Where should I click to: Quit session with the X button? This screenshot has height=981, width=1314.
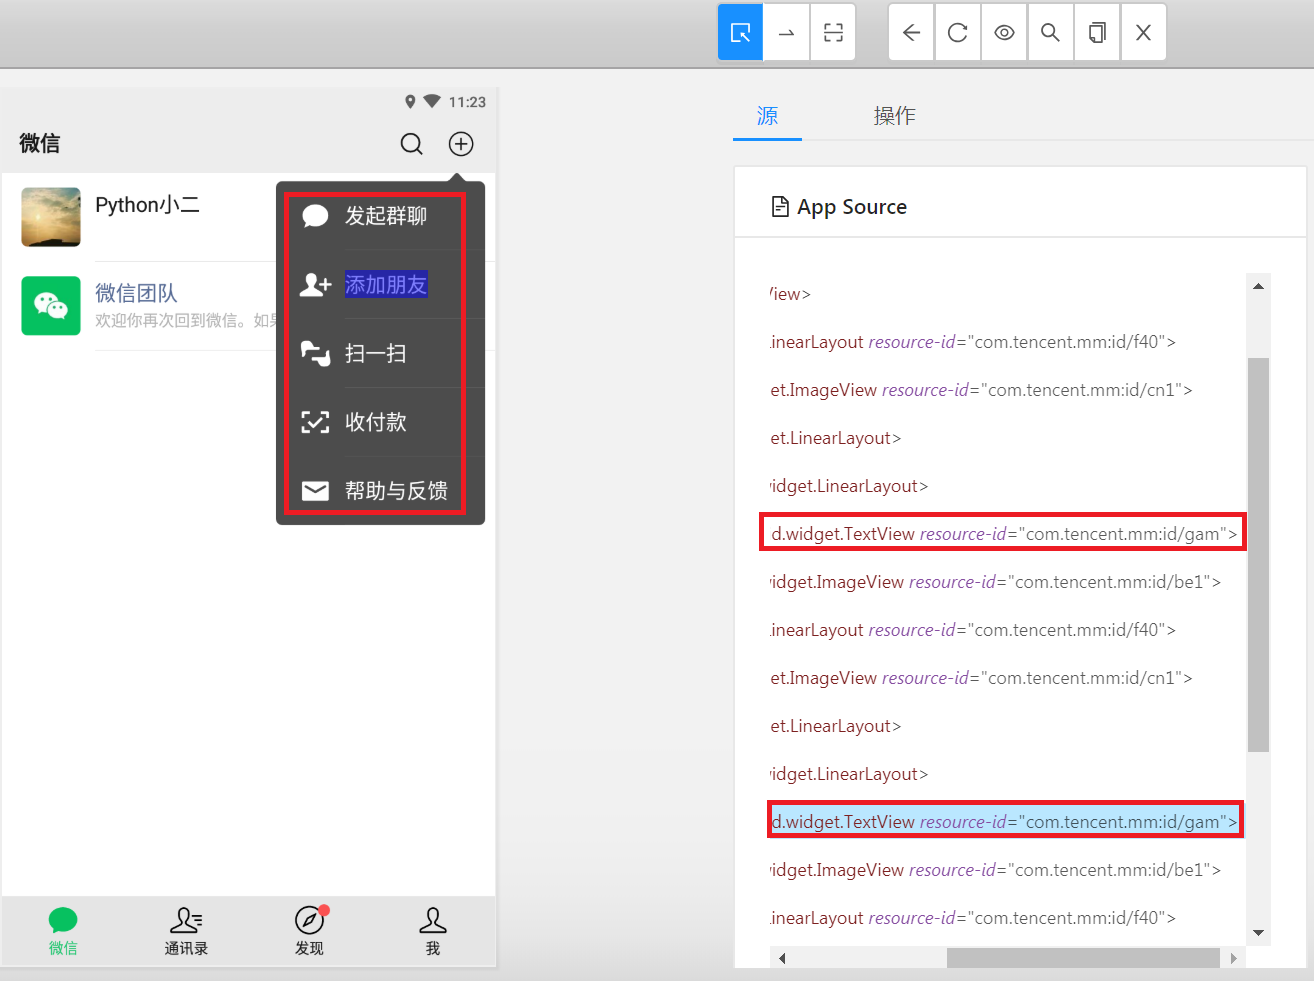pyautogui.click(x=1143, y=33)
